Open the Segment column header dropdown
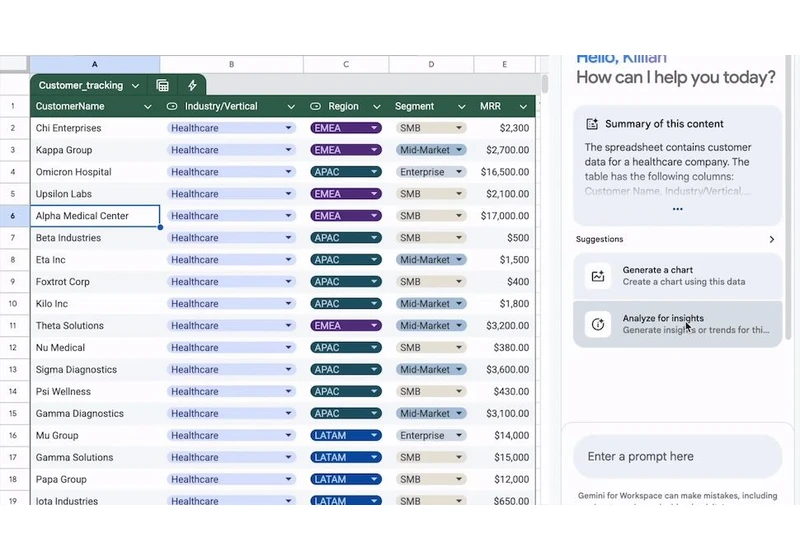 pyautogui.click(x=461, y=107)
